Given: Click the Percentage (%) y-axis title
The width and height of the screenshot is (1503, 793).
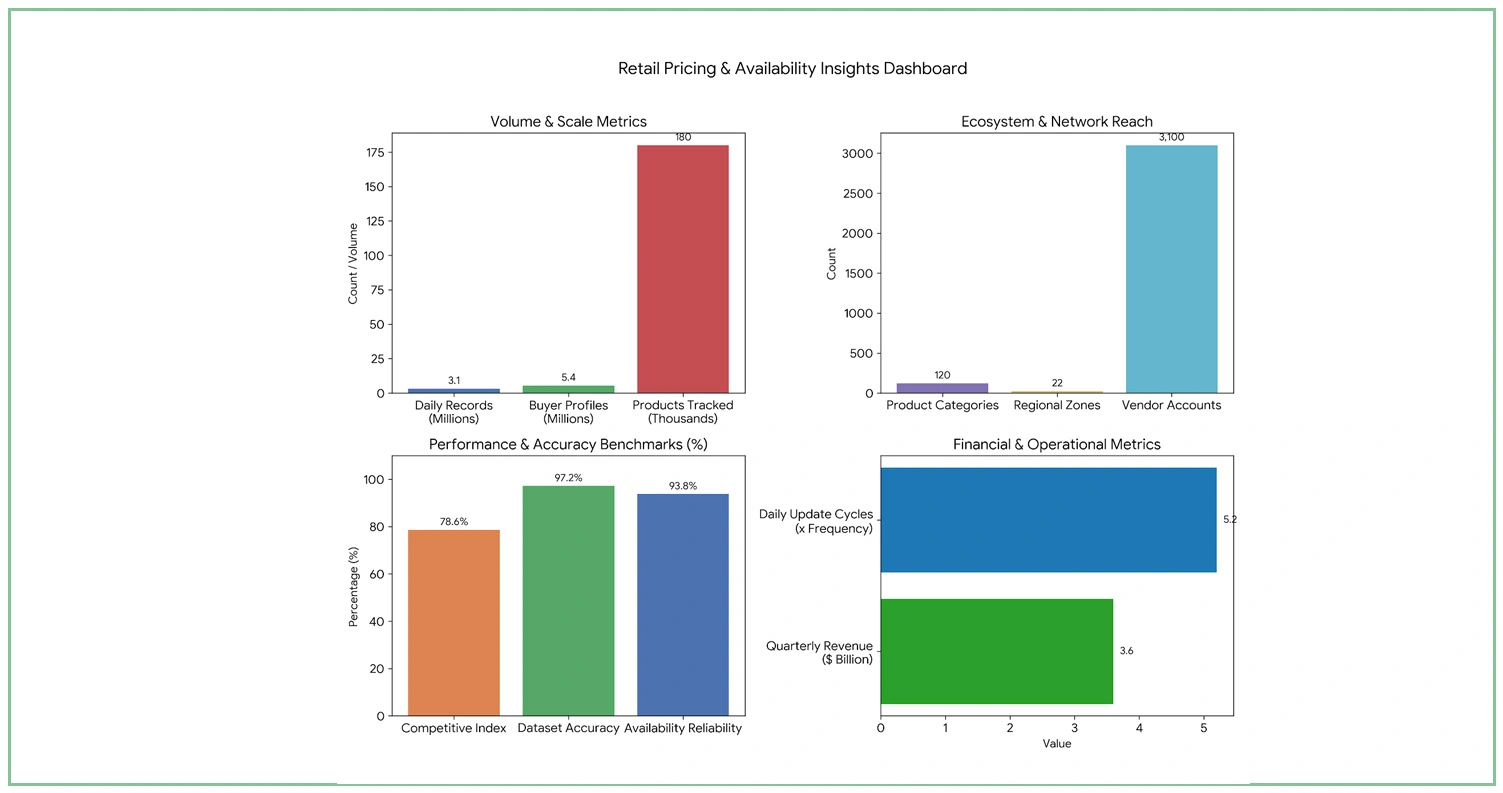Looking at the screenshot, I should 353,586.
